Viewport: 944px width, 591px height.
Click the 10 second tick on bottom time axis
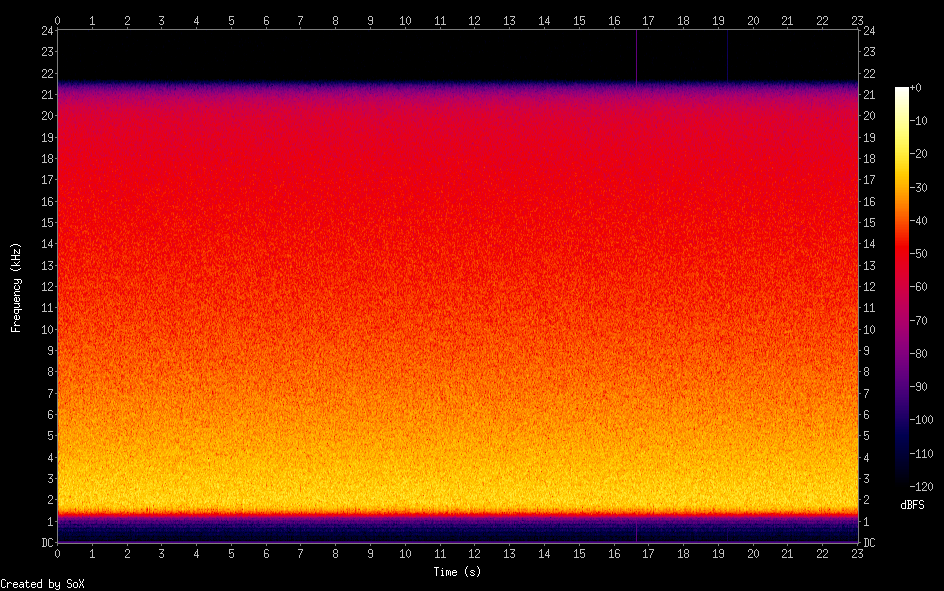[x=405, y=553]
